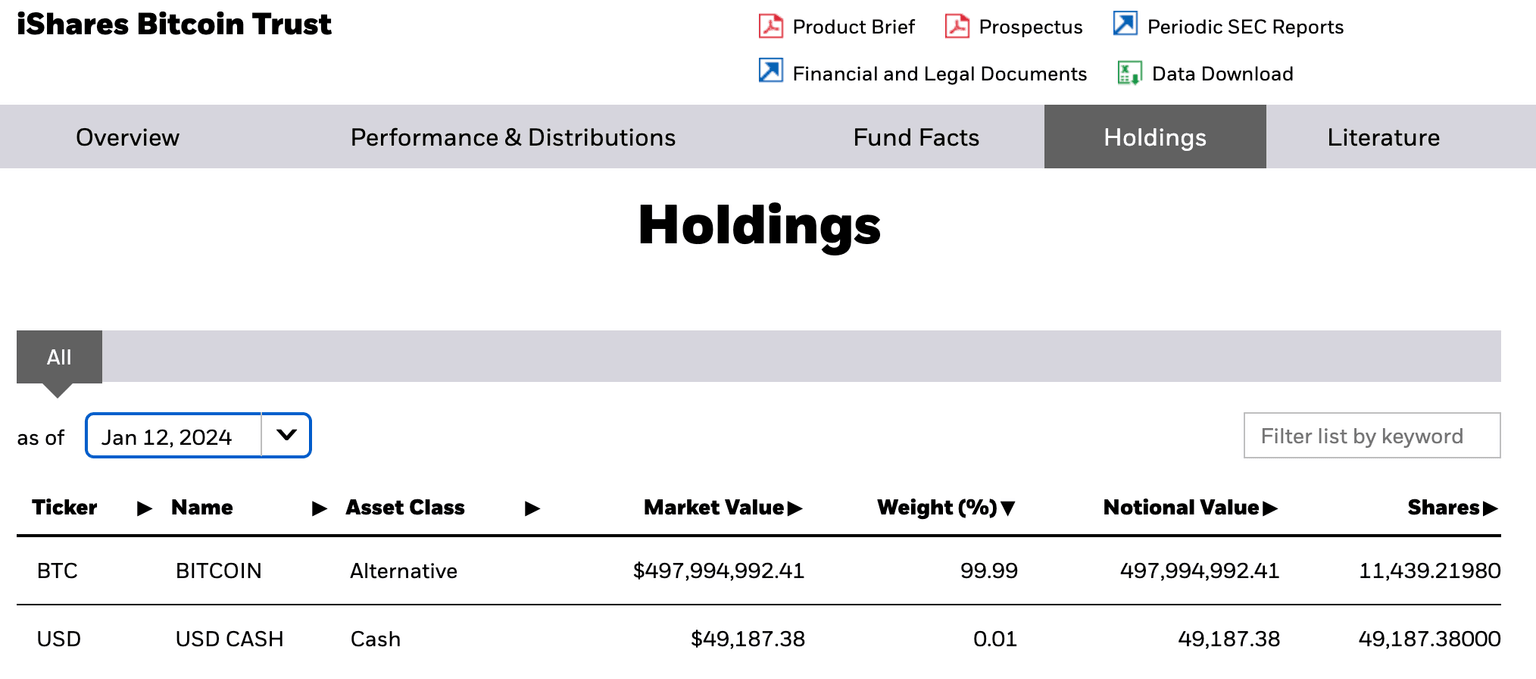Sort holdings by Weight (%) descending arrow
The height and width of the screenshot is (679, 1536).
[1007, 508]
